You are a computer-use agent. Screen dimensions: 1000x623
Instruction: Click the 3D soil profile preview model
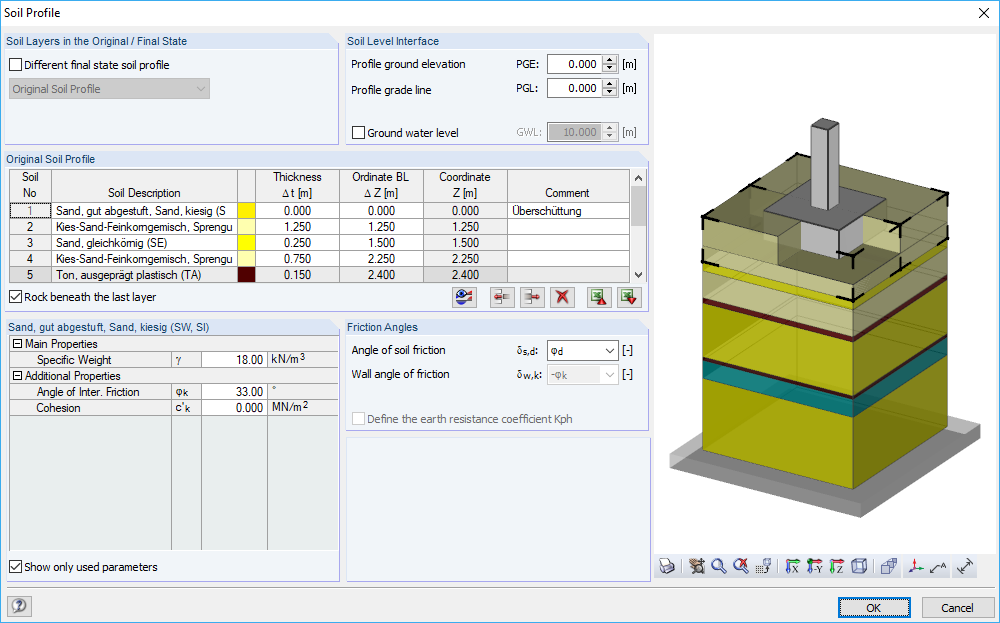[825, 319]
